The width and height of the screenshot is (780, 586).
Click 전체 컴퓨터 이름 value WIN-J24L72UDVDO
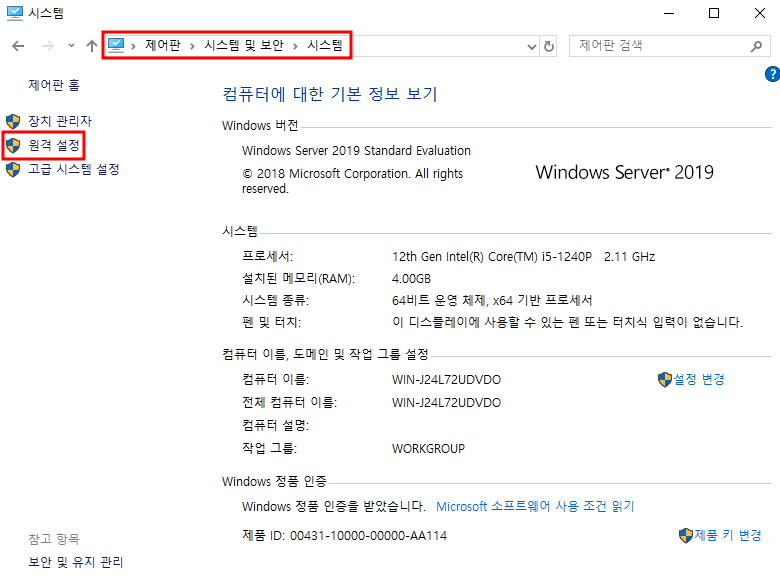coord(446,402)
